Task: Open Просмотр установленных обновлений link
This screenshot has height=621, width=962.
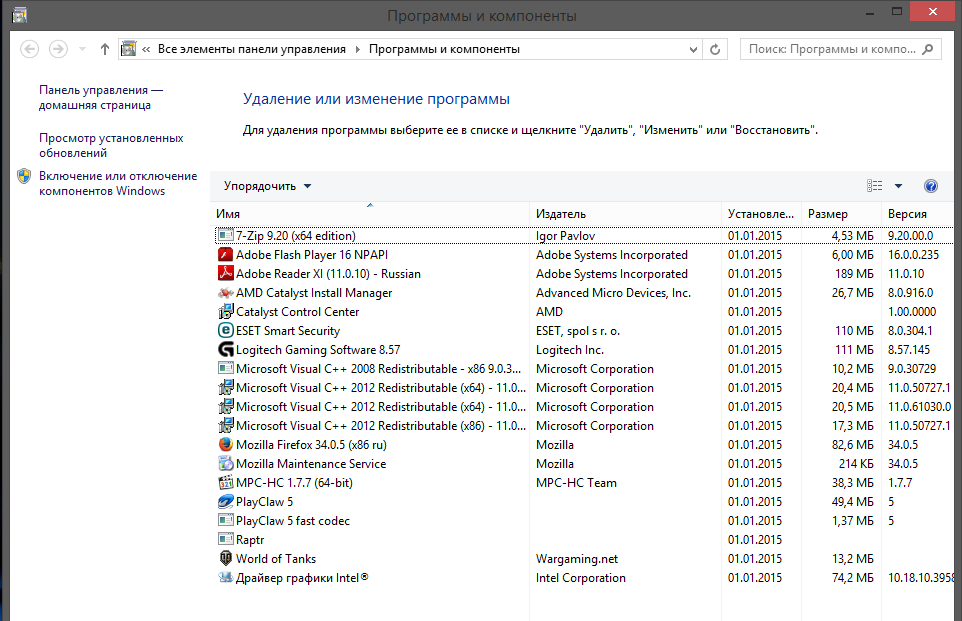Action: click(111, 145)
